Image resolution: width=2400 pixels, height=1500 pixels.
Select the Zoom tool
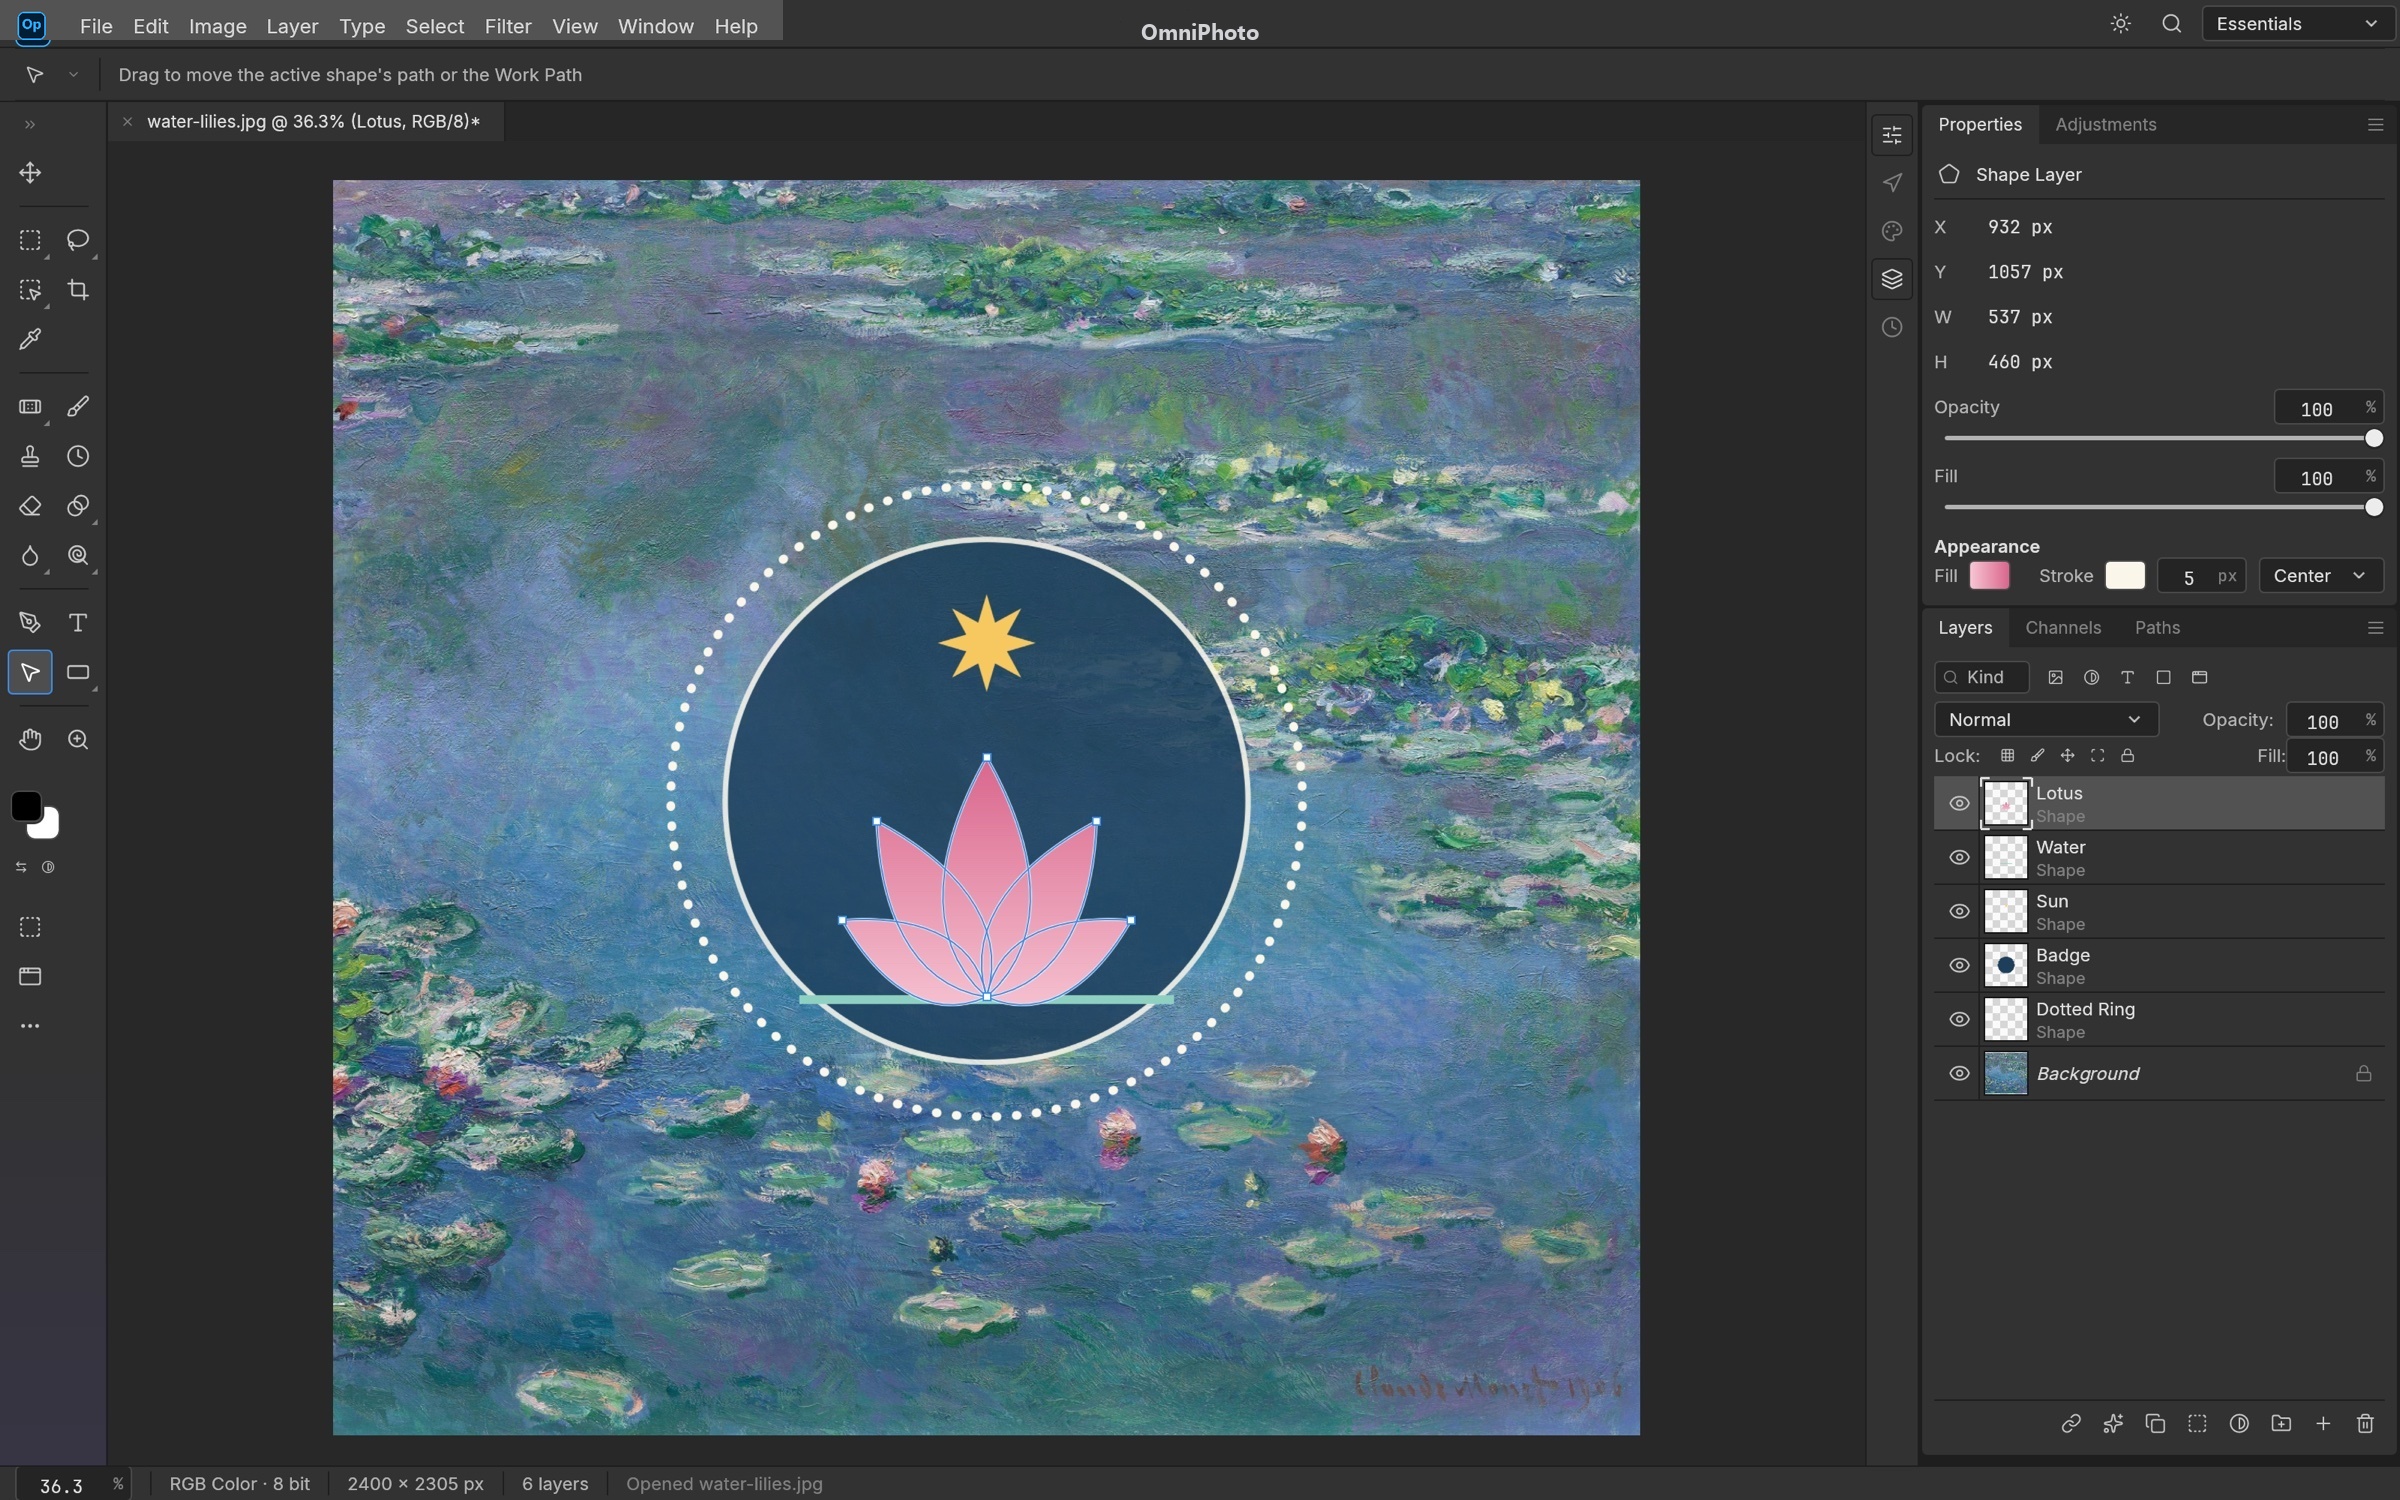tap(78, 740)
